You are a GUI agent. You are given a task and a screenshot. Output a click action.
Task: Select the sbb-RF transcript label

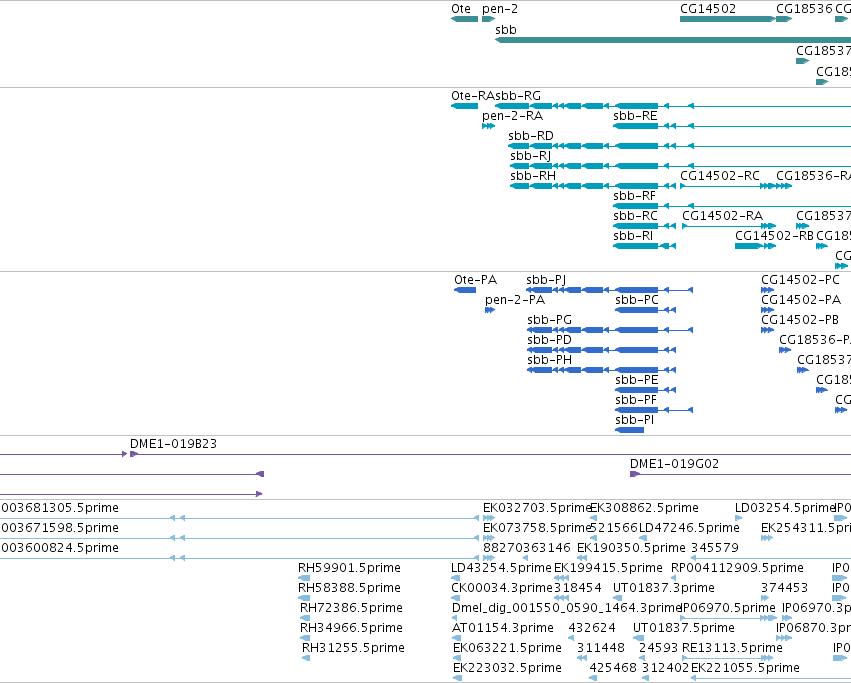coord(634,196)
